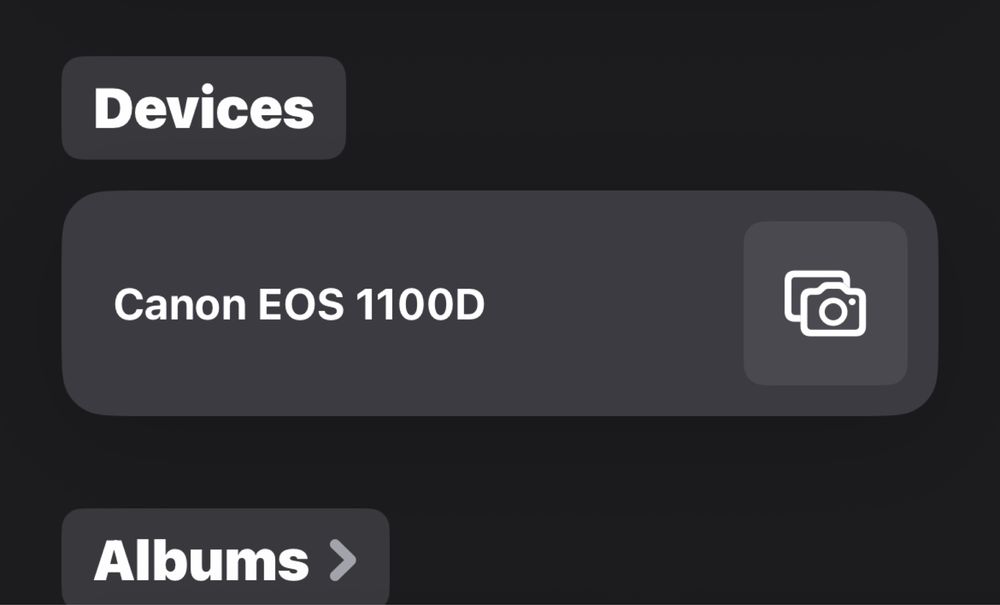Tap the stacked photos camera icon
The width and height of the screenshot is (1000, 605).
tap(825, 303)
